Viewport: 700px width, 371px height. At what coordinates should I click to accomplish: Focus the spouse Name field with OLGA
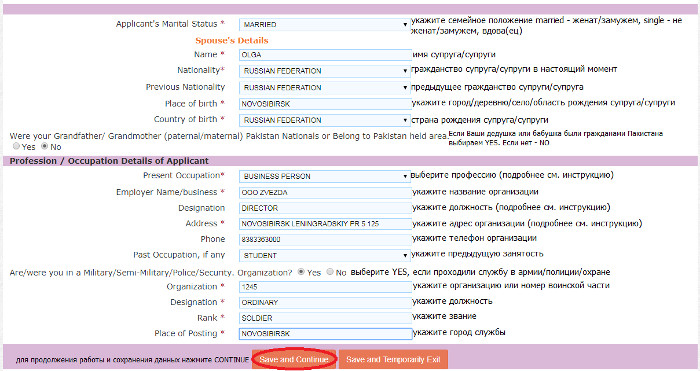coord(325,55)
